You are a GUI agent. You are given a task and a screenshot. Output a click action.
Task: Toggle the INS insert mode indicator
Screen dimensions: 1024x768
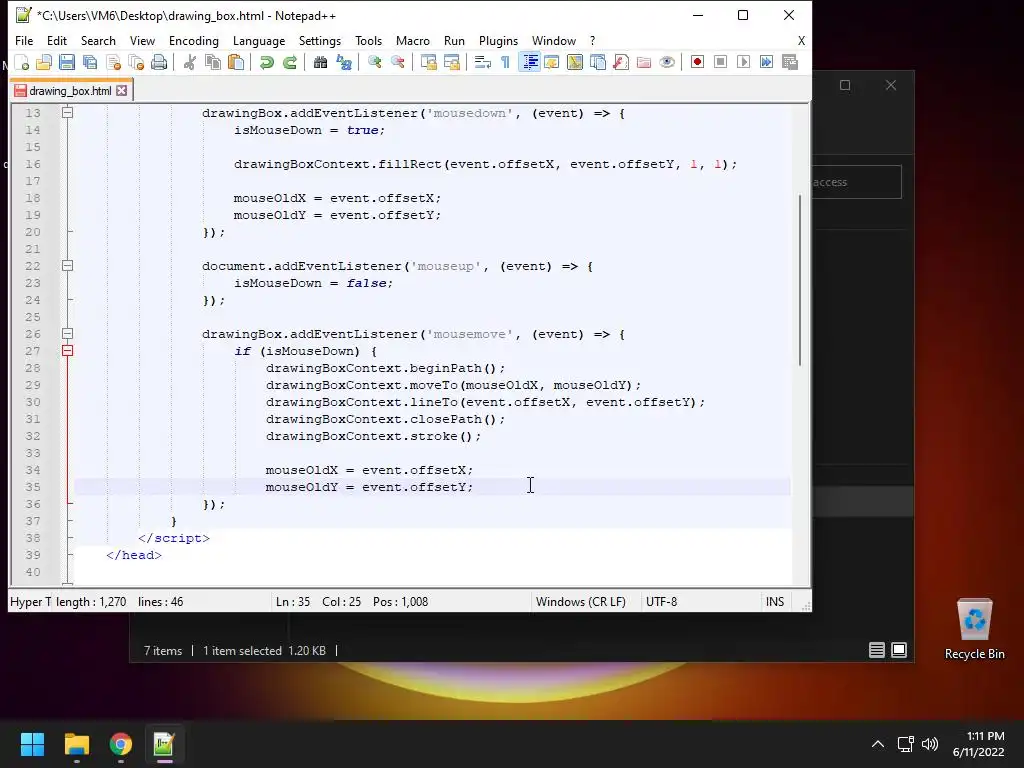coord(775,601)
